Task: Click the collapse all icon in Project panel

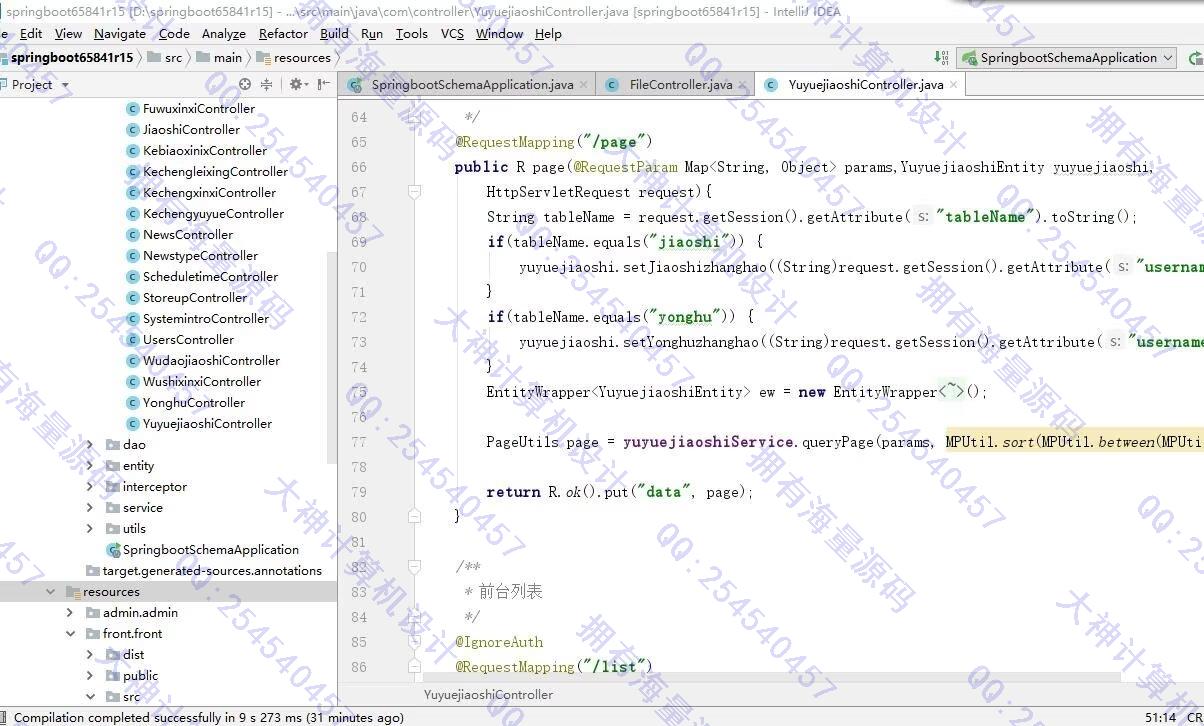Action: [267, 84]
